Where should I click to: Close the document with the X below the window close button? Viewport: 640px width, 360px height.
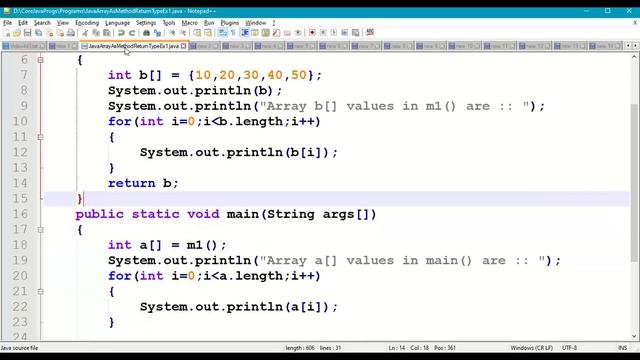(x=635, y=23)
